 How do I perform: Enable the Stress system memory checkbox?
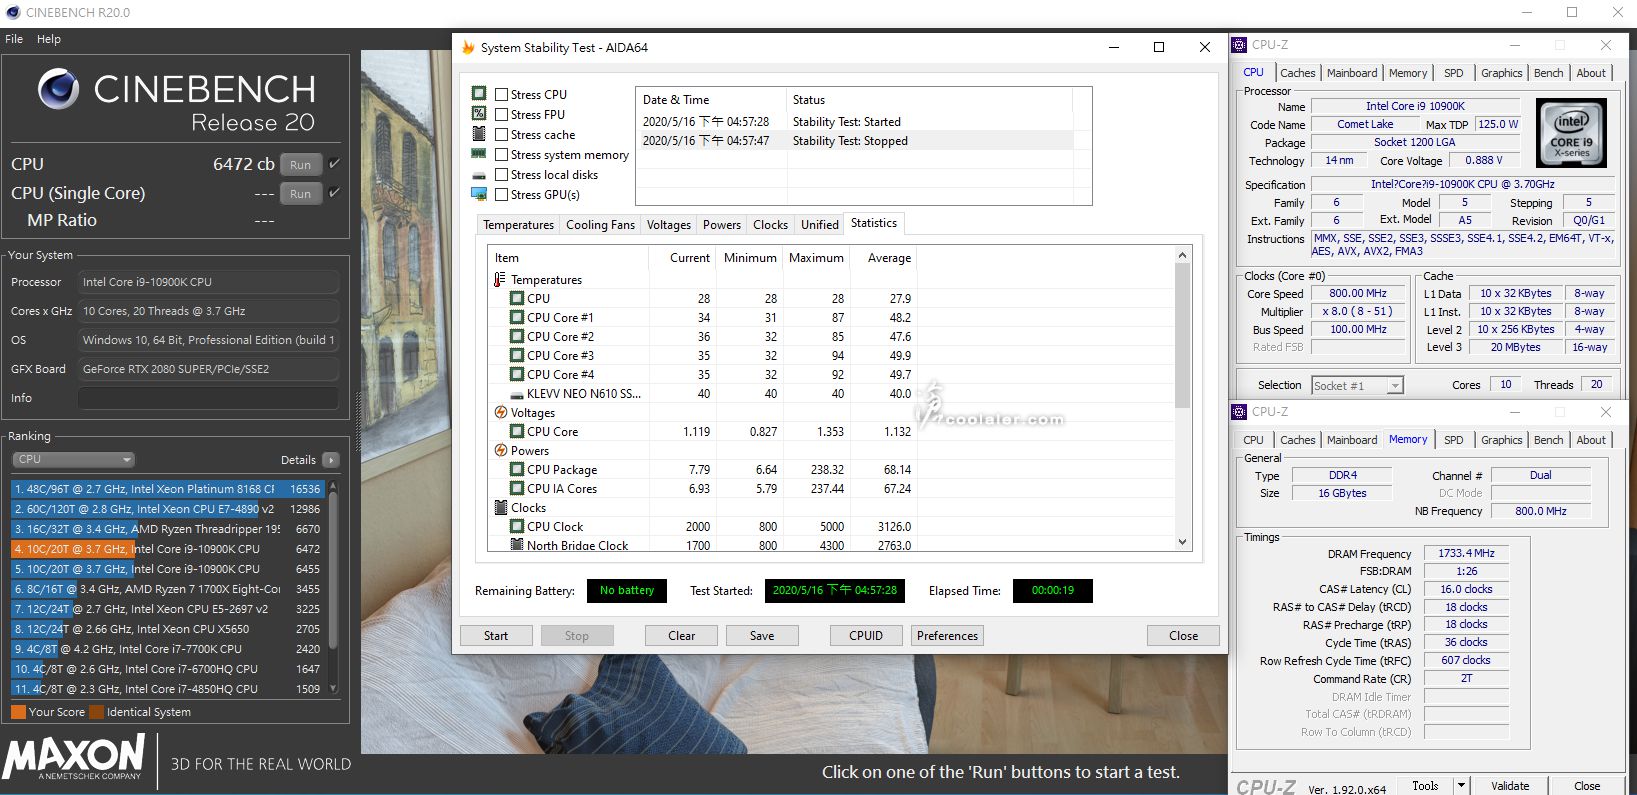coord(502,154)
